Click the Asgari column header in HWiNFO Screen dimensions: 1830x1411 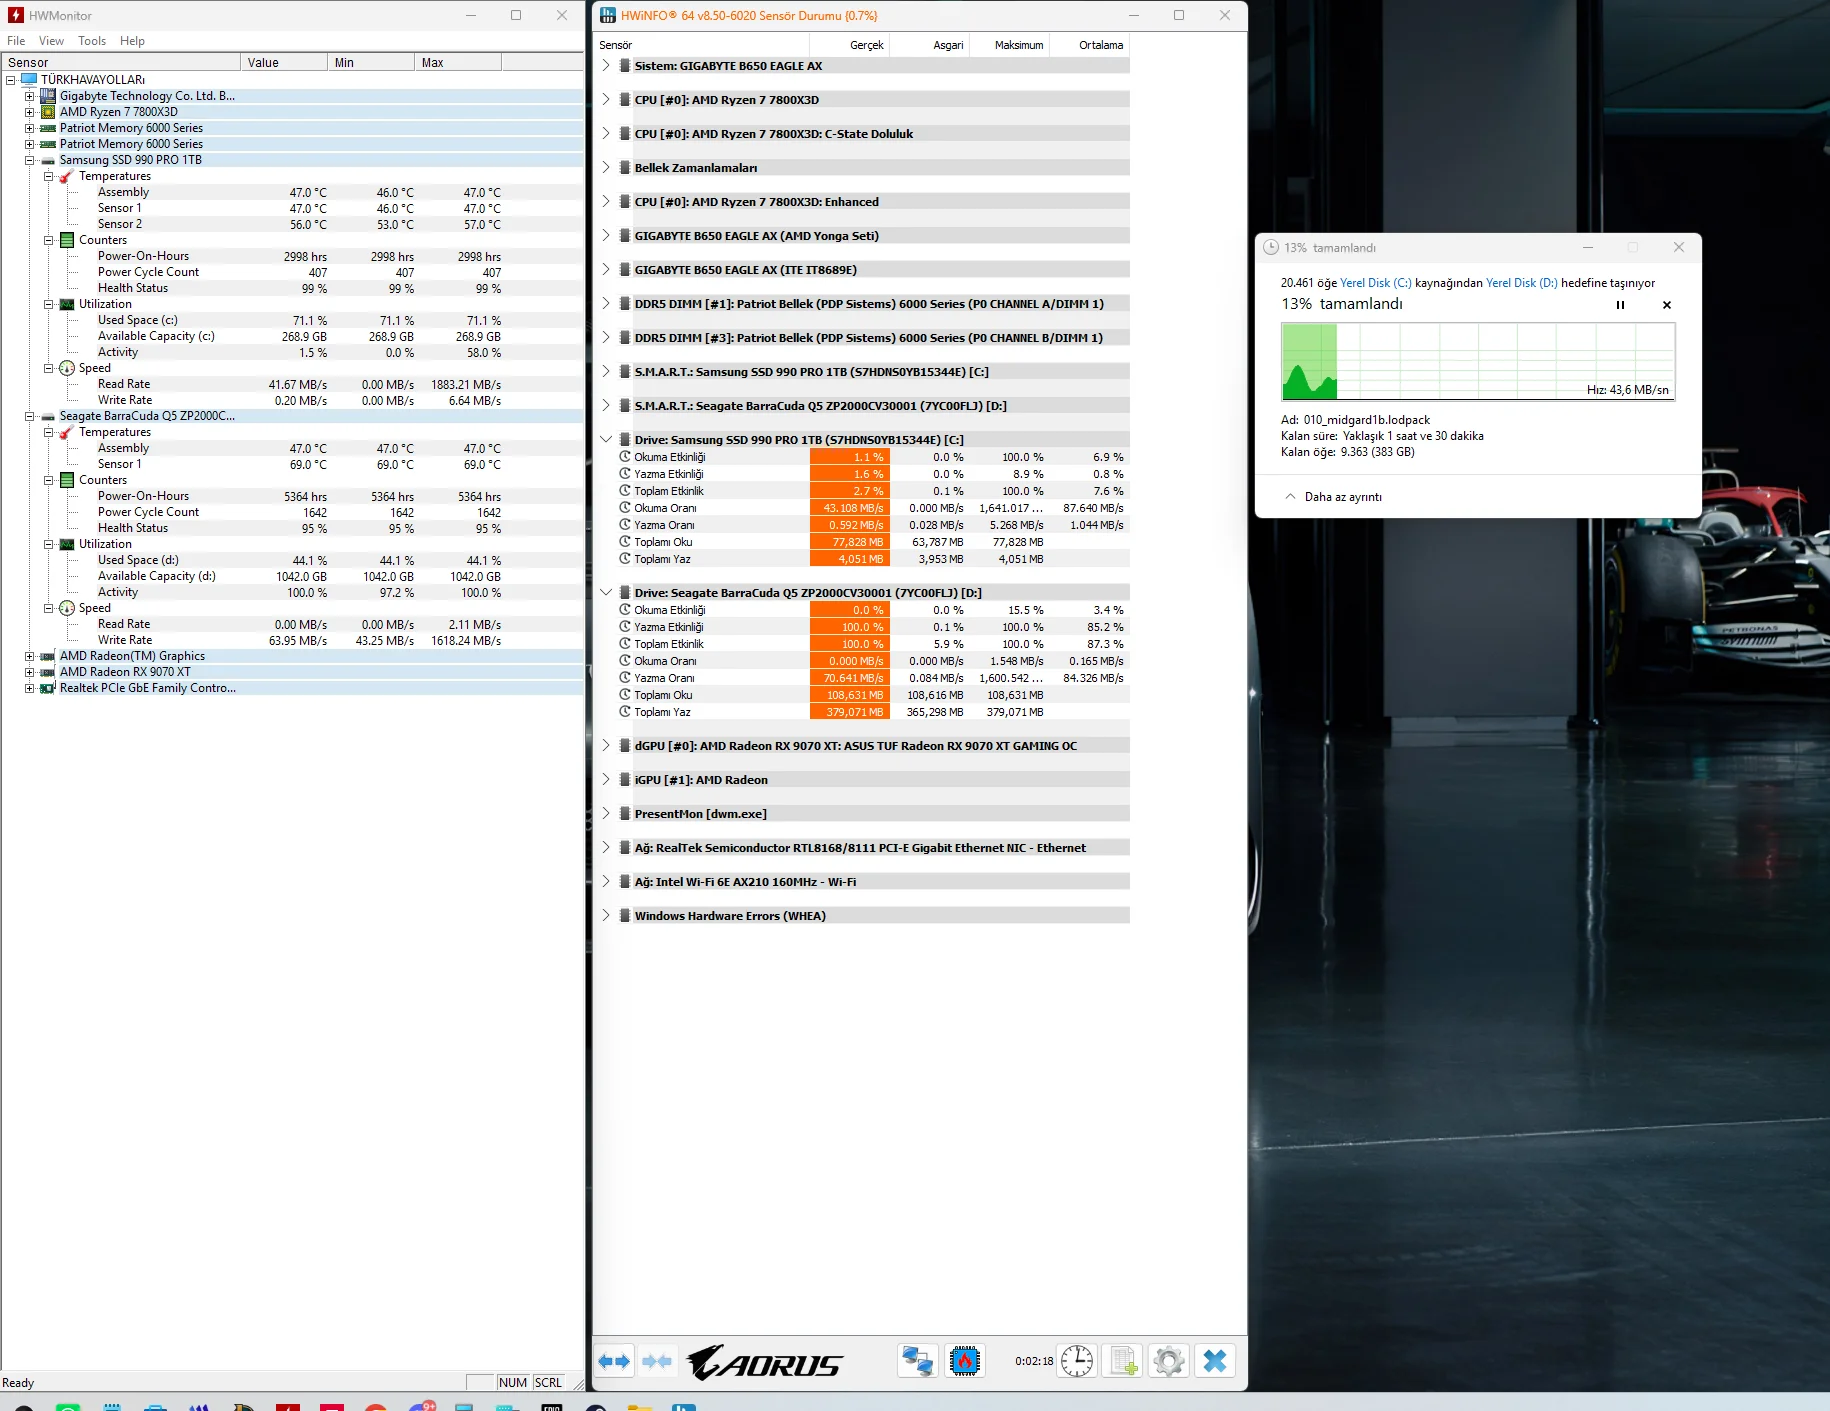(930, 45)
